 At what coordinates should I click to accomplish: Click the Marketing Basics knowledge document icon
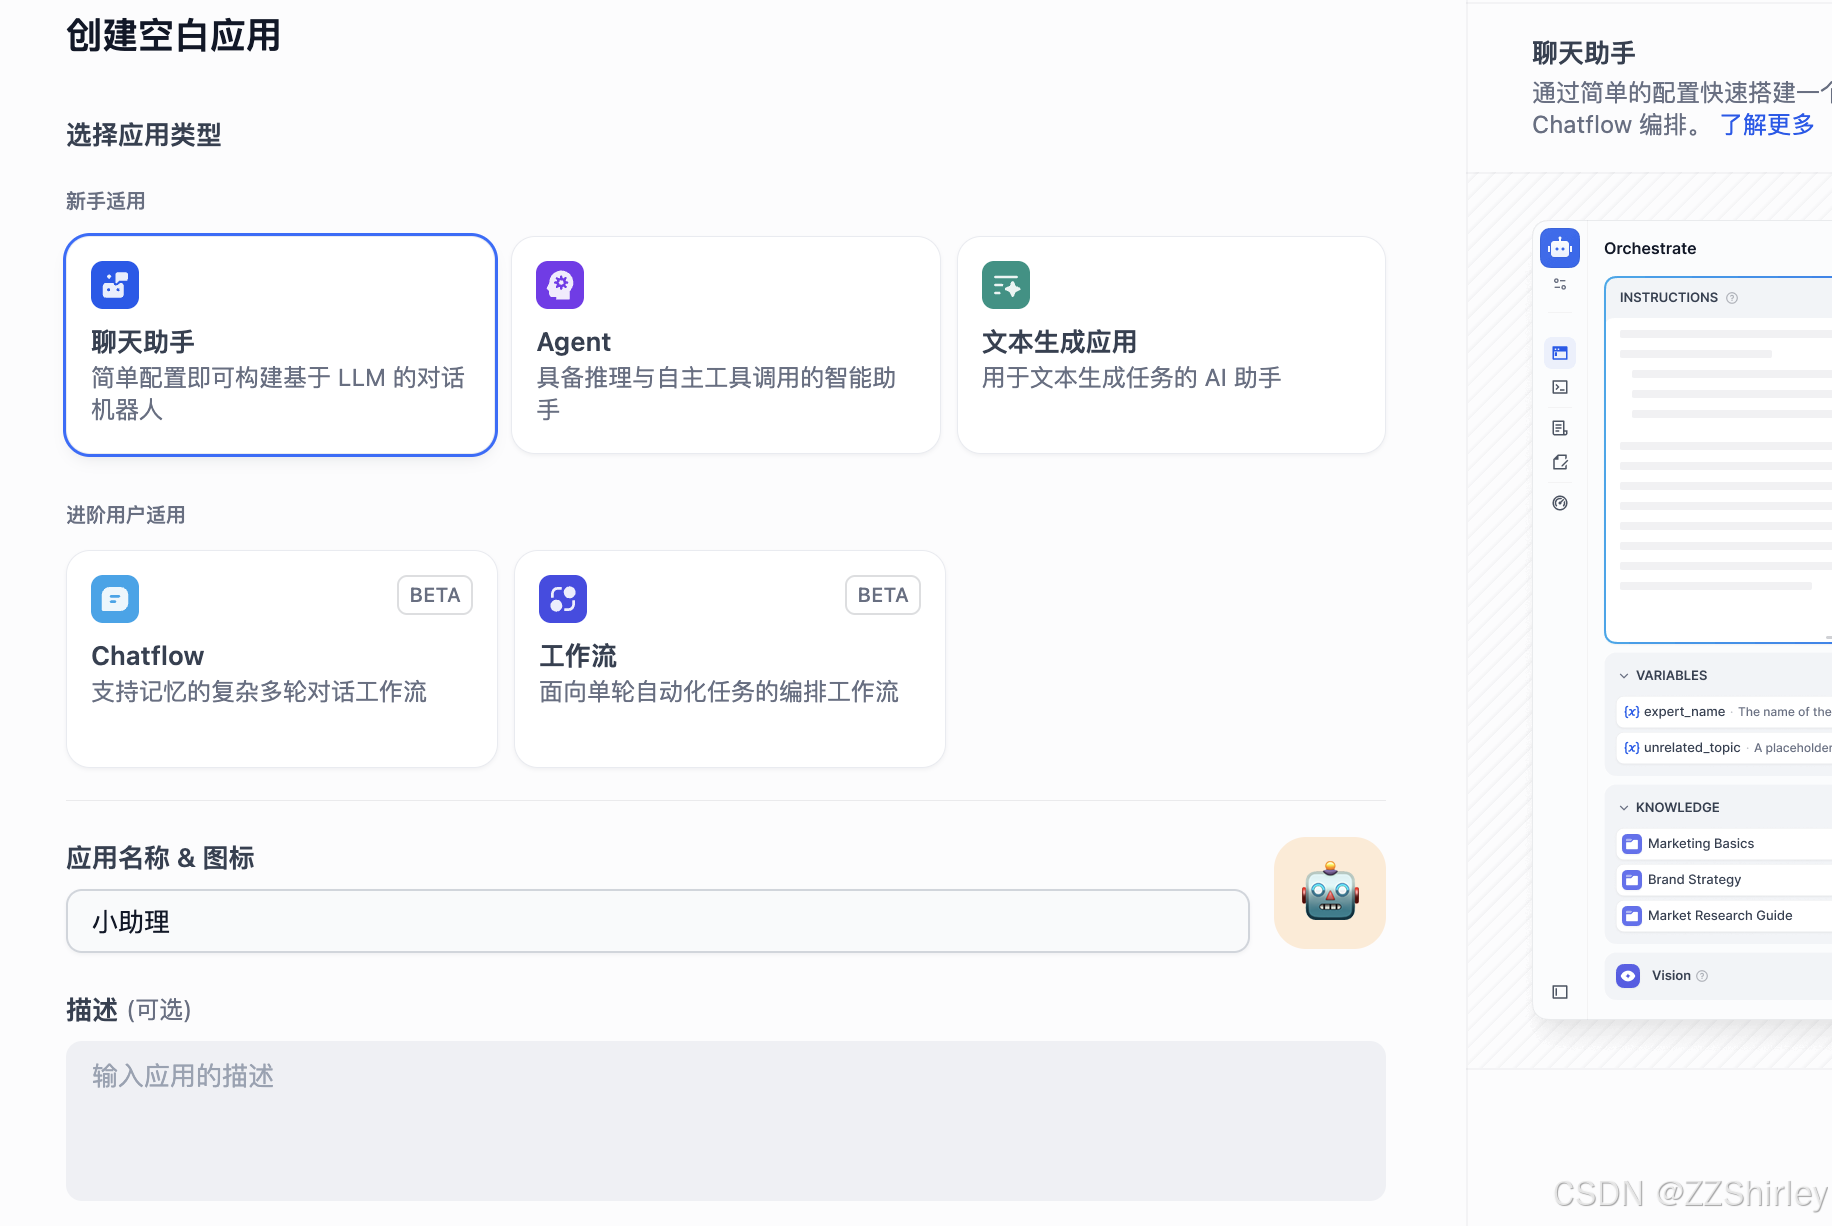(1632, 843)
